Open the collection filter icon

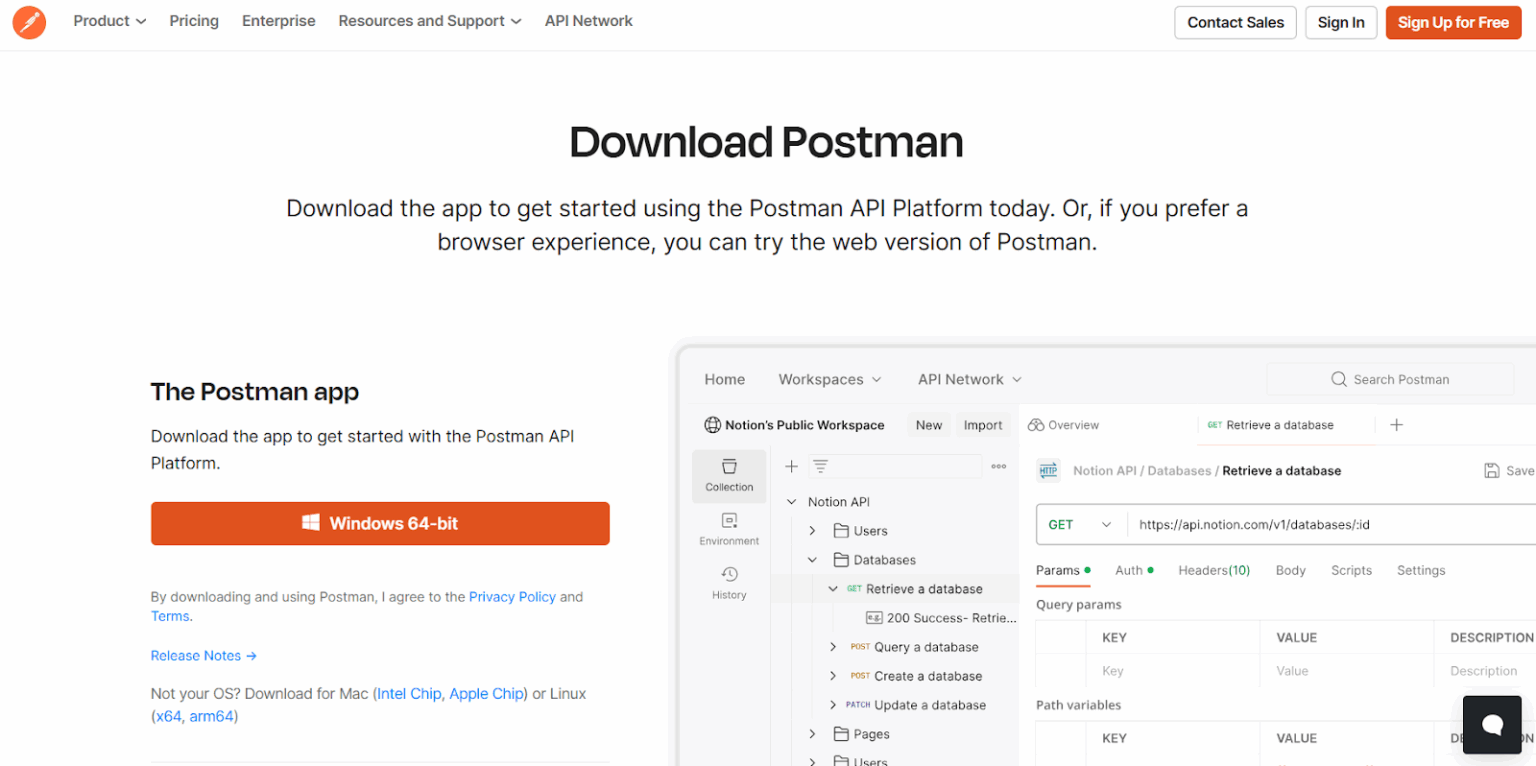[820, 466]
